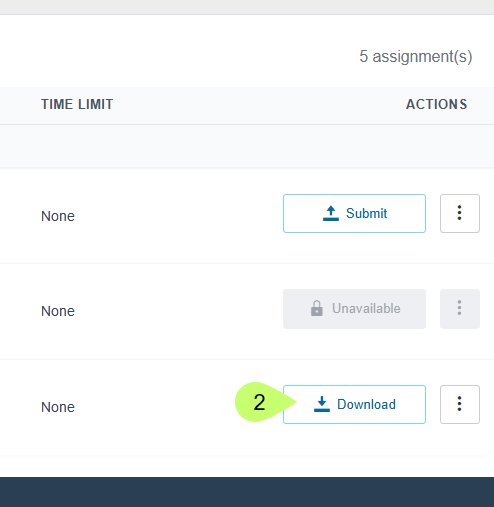Click None time limit in Download row
Viewport: 494px width, 507px height.
click(x=58, y=407)
